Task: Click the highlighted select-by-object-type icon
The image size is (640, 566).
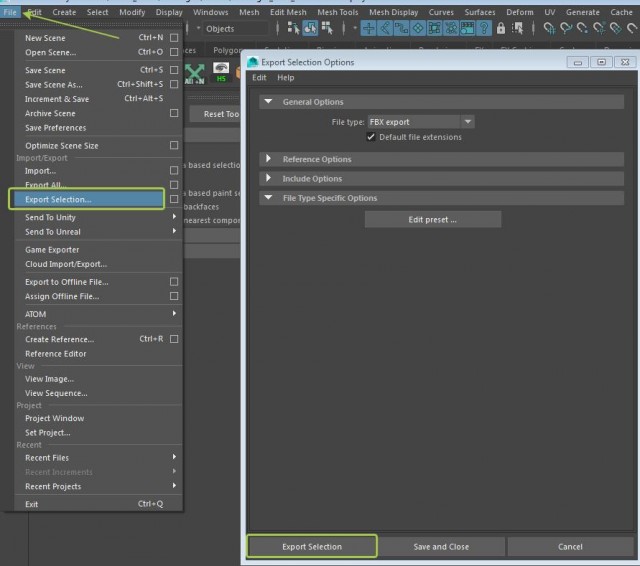Action: pyautogui.click(x=311, y=29)
